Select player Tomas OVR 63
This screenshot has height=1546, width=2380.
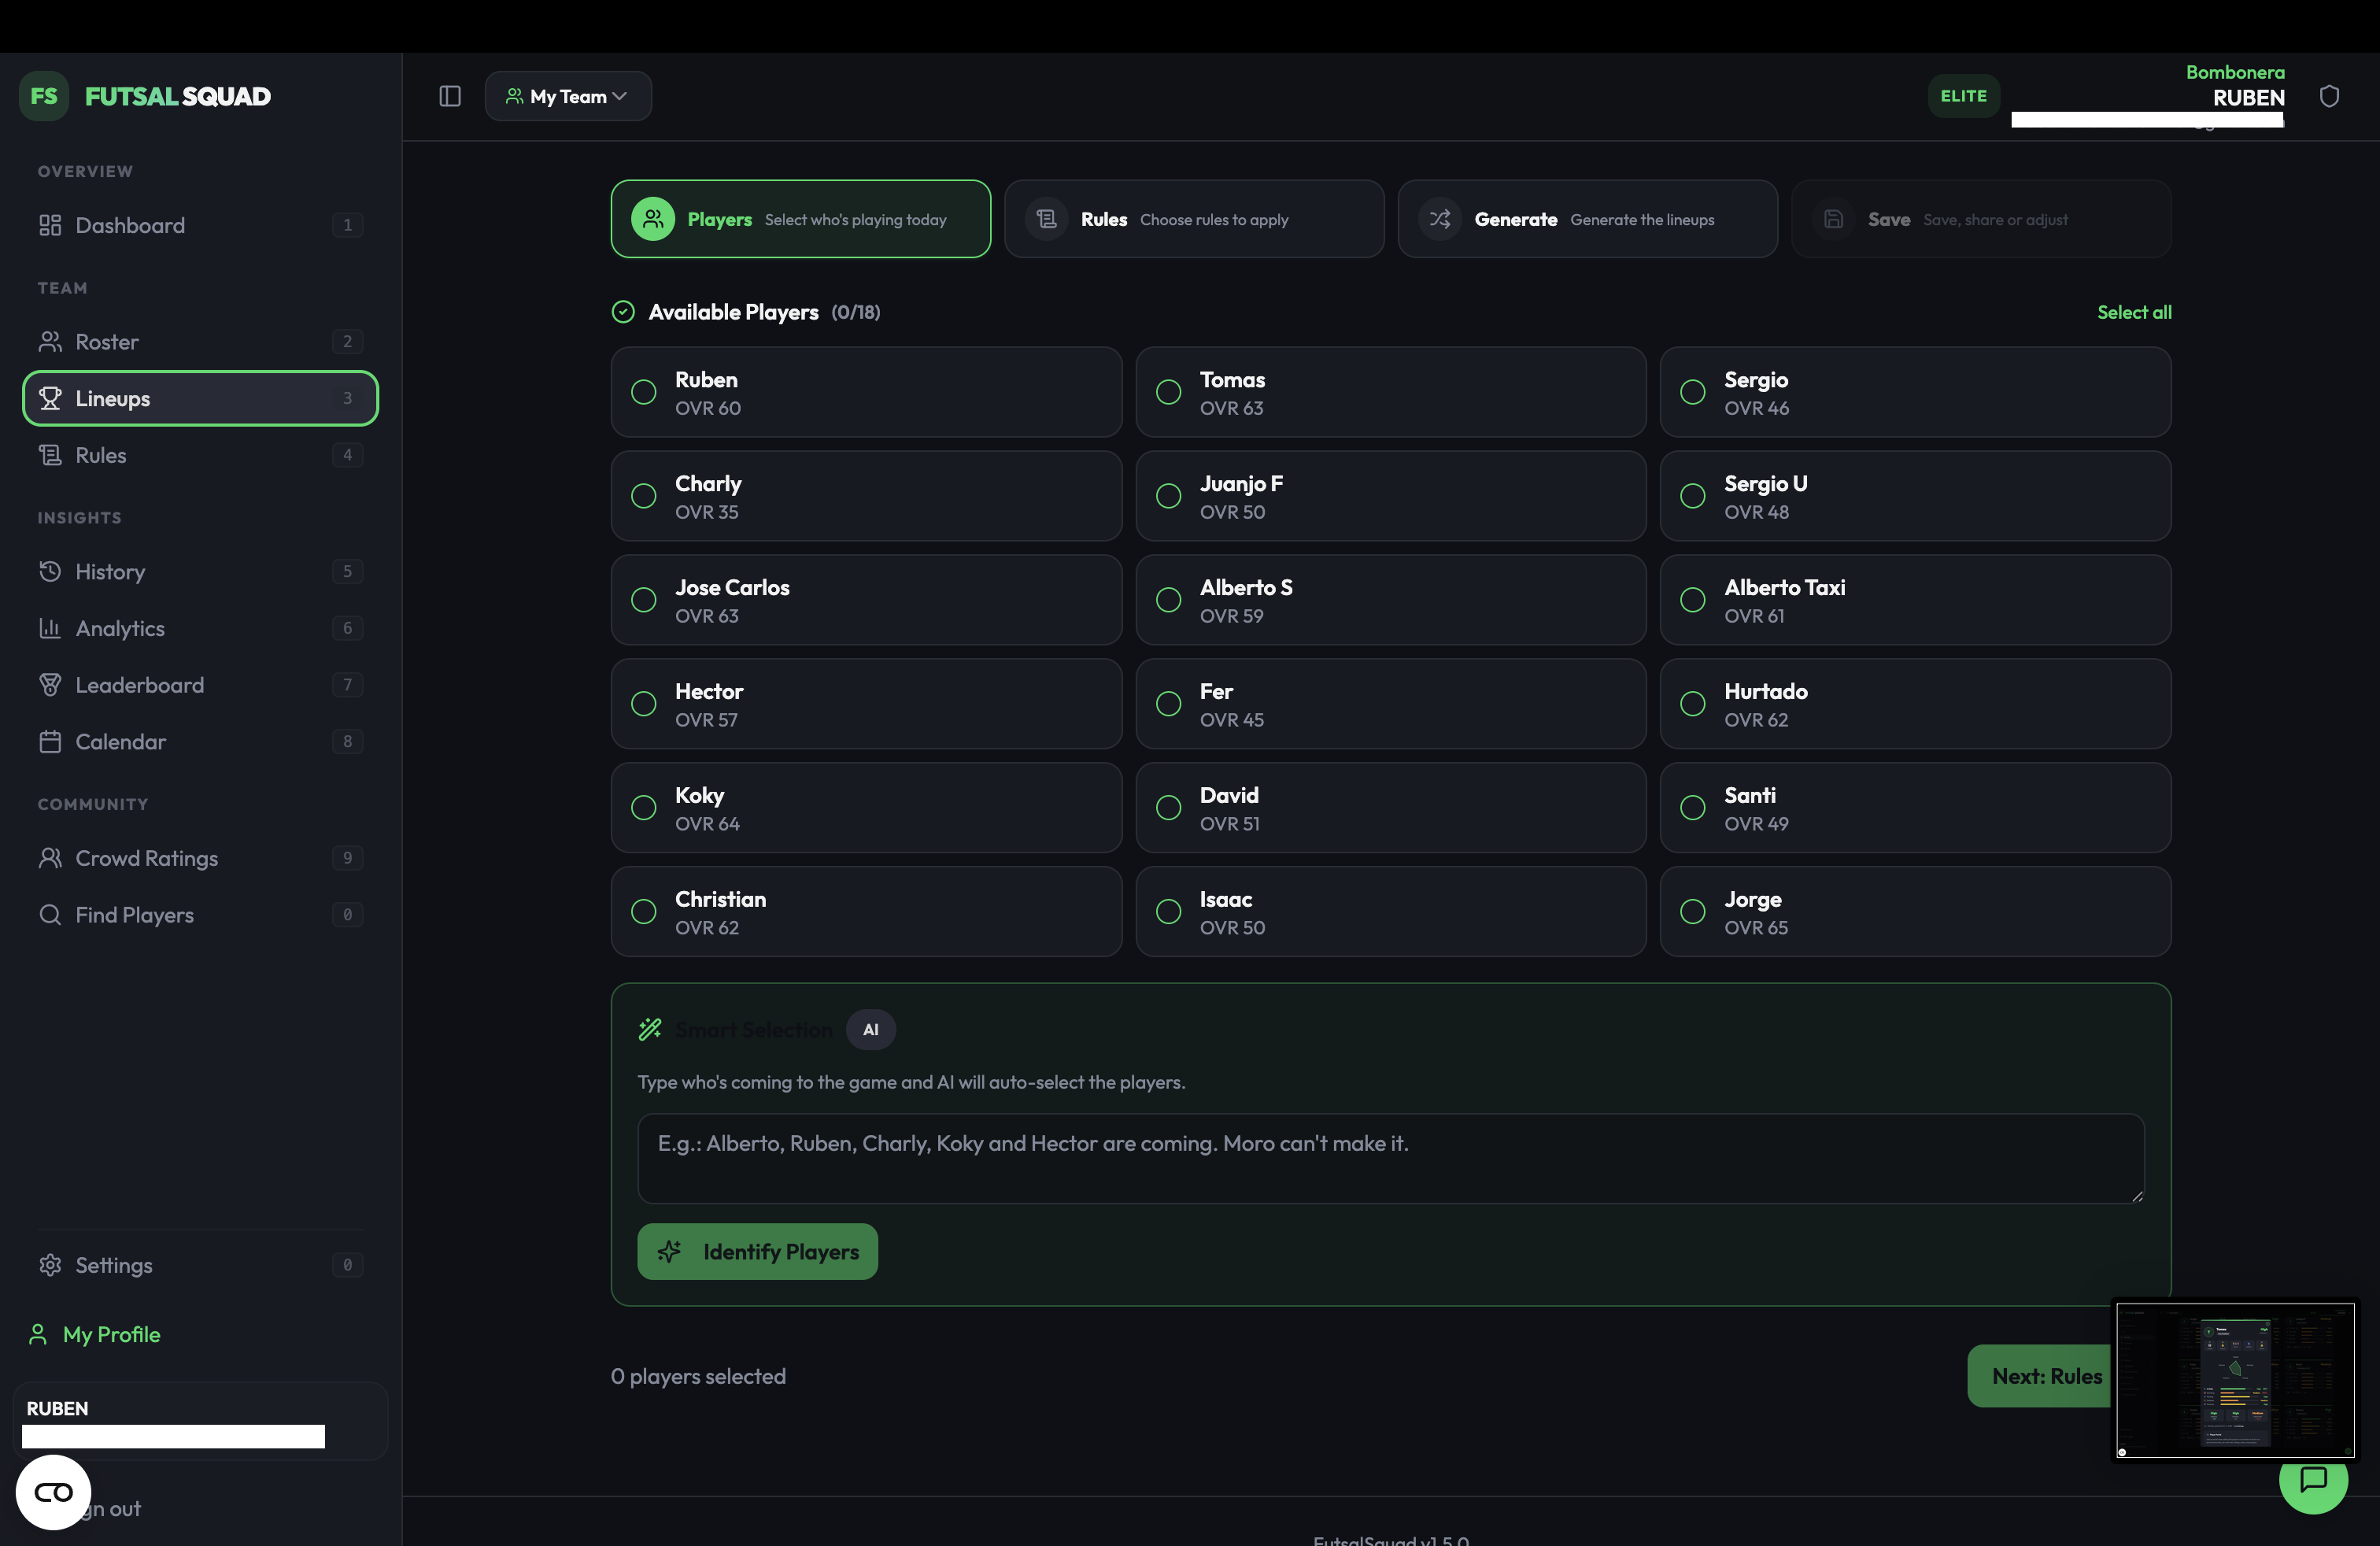(1391, 392)
